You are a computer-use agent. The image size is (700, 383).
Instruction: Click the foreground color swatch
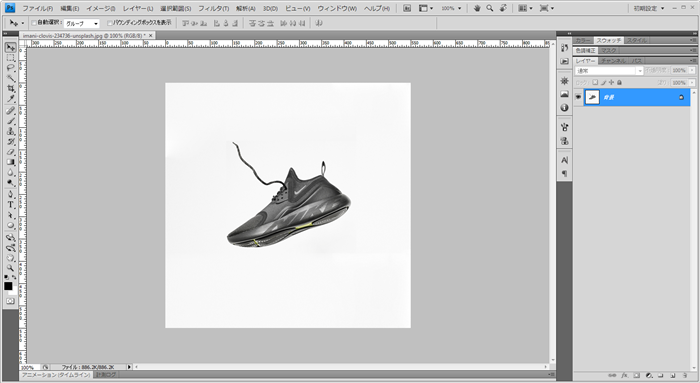[x=8, y=286]
